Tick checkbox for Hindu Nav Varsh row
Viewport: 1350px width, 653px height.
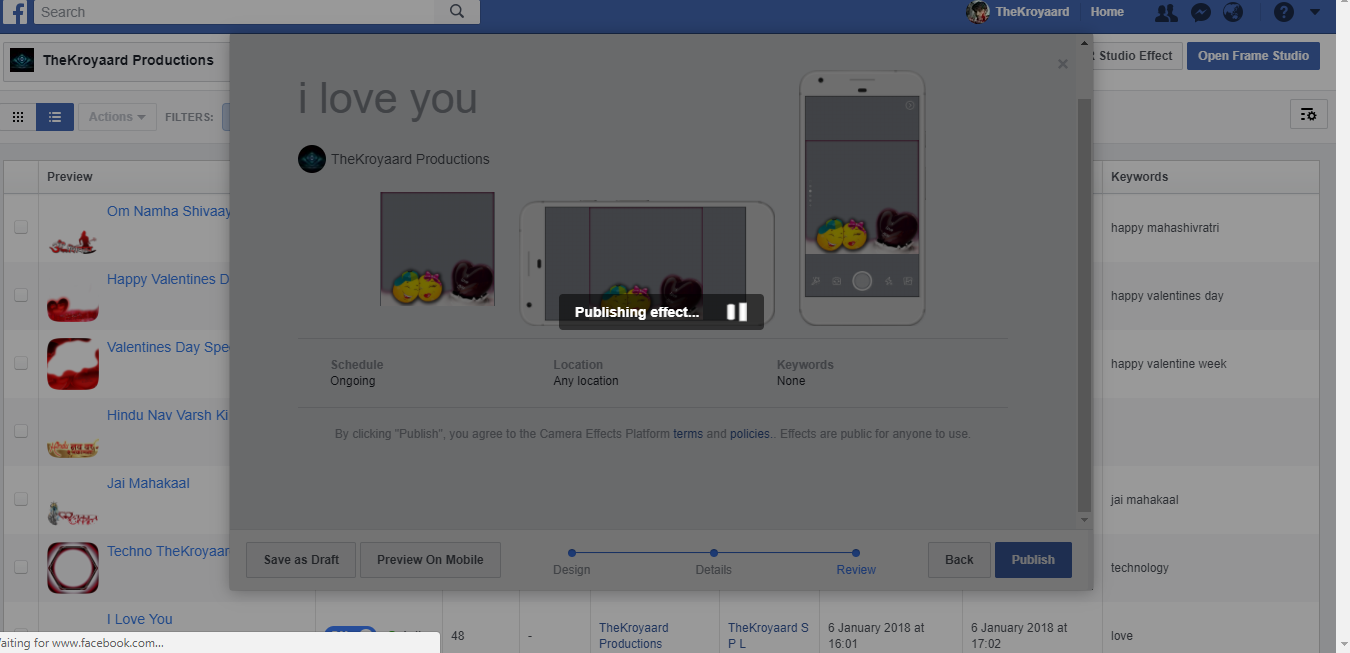coord(21,431)
